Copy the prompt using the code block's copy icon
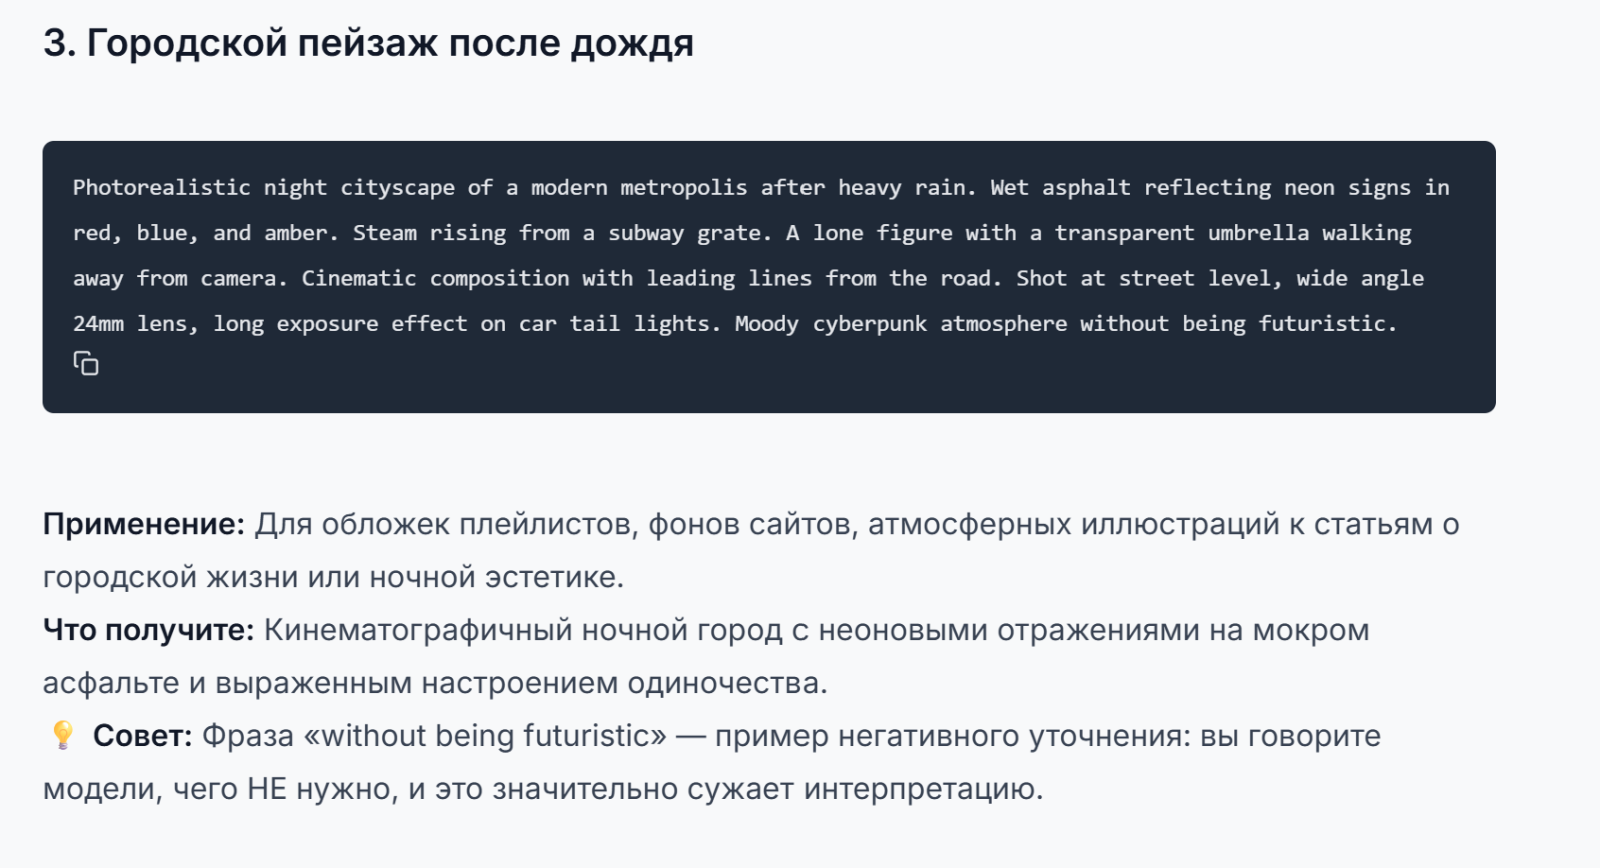The height and width of the screenshot is (868, 1600). pos(86,364)
